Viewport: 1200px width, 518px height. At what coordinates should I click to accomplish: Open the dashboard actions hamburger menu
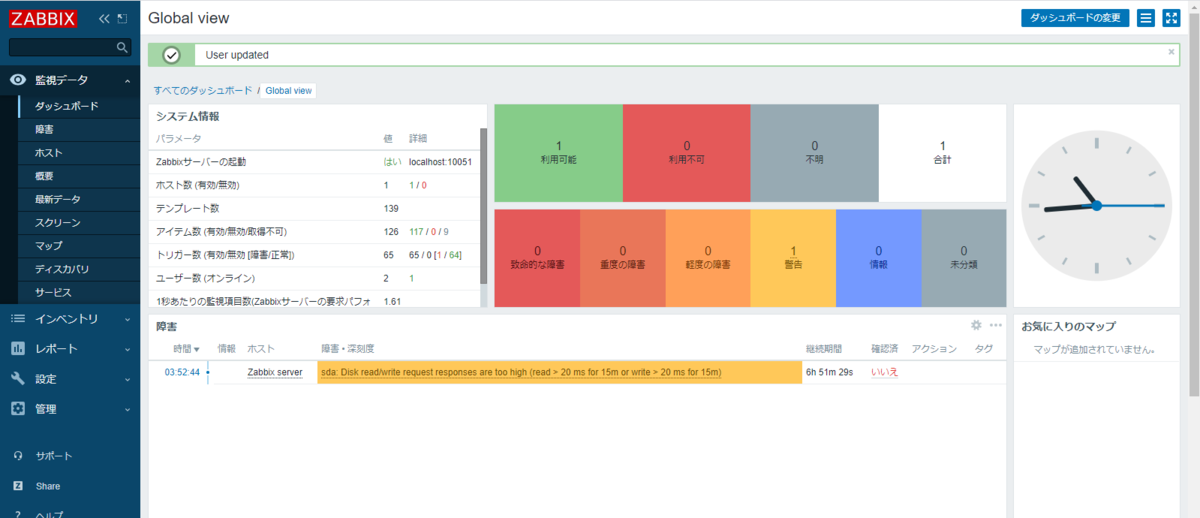click(1146, 18)
